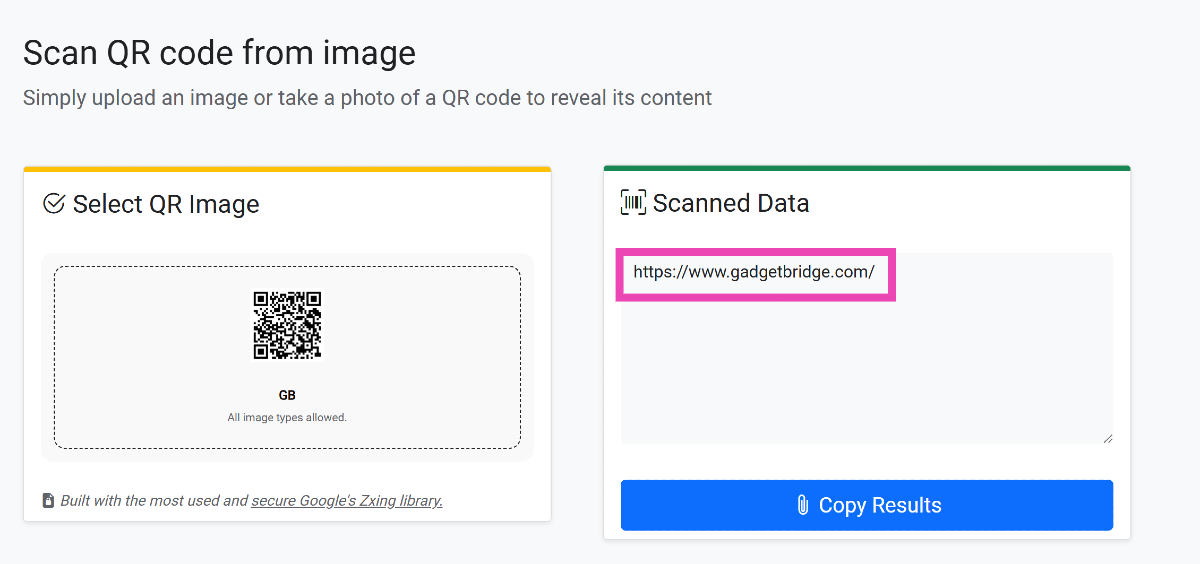Click the file icon before 'Built with'
The width and height of the screenshot is (1200, 564).
[x=48, y=500]
